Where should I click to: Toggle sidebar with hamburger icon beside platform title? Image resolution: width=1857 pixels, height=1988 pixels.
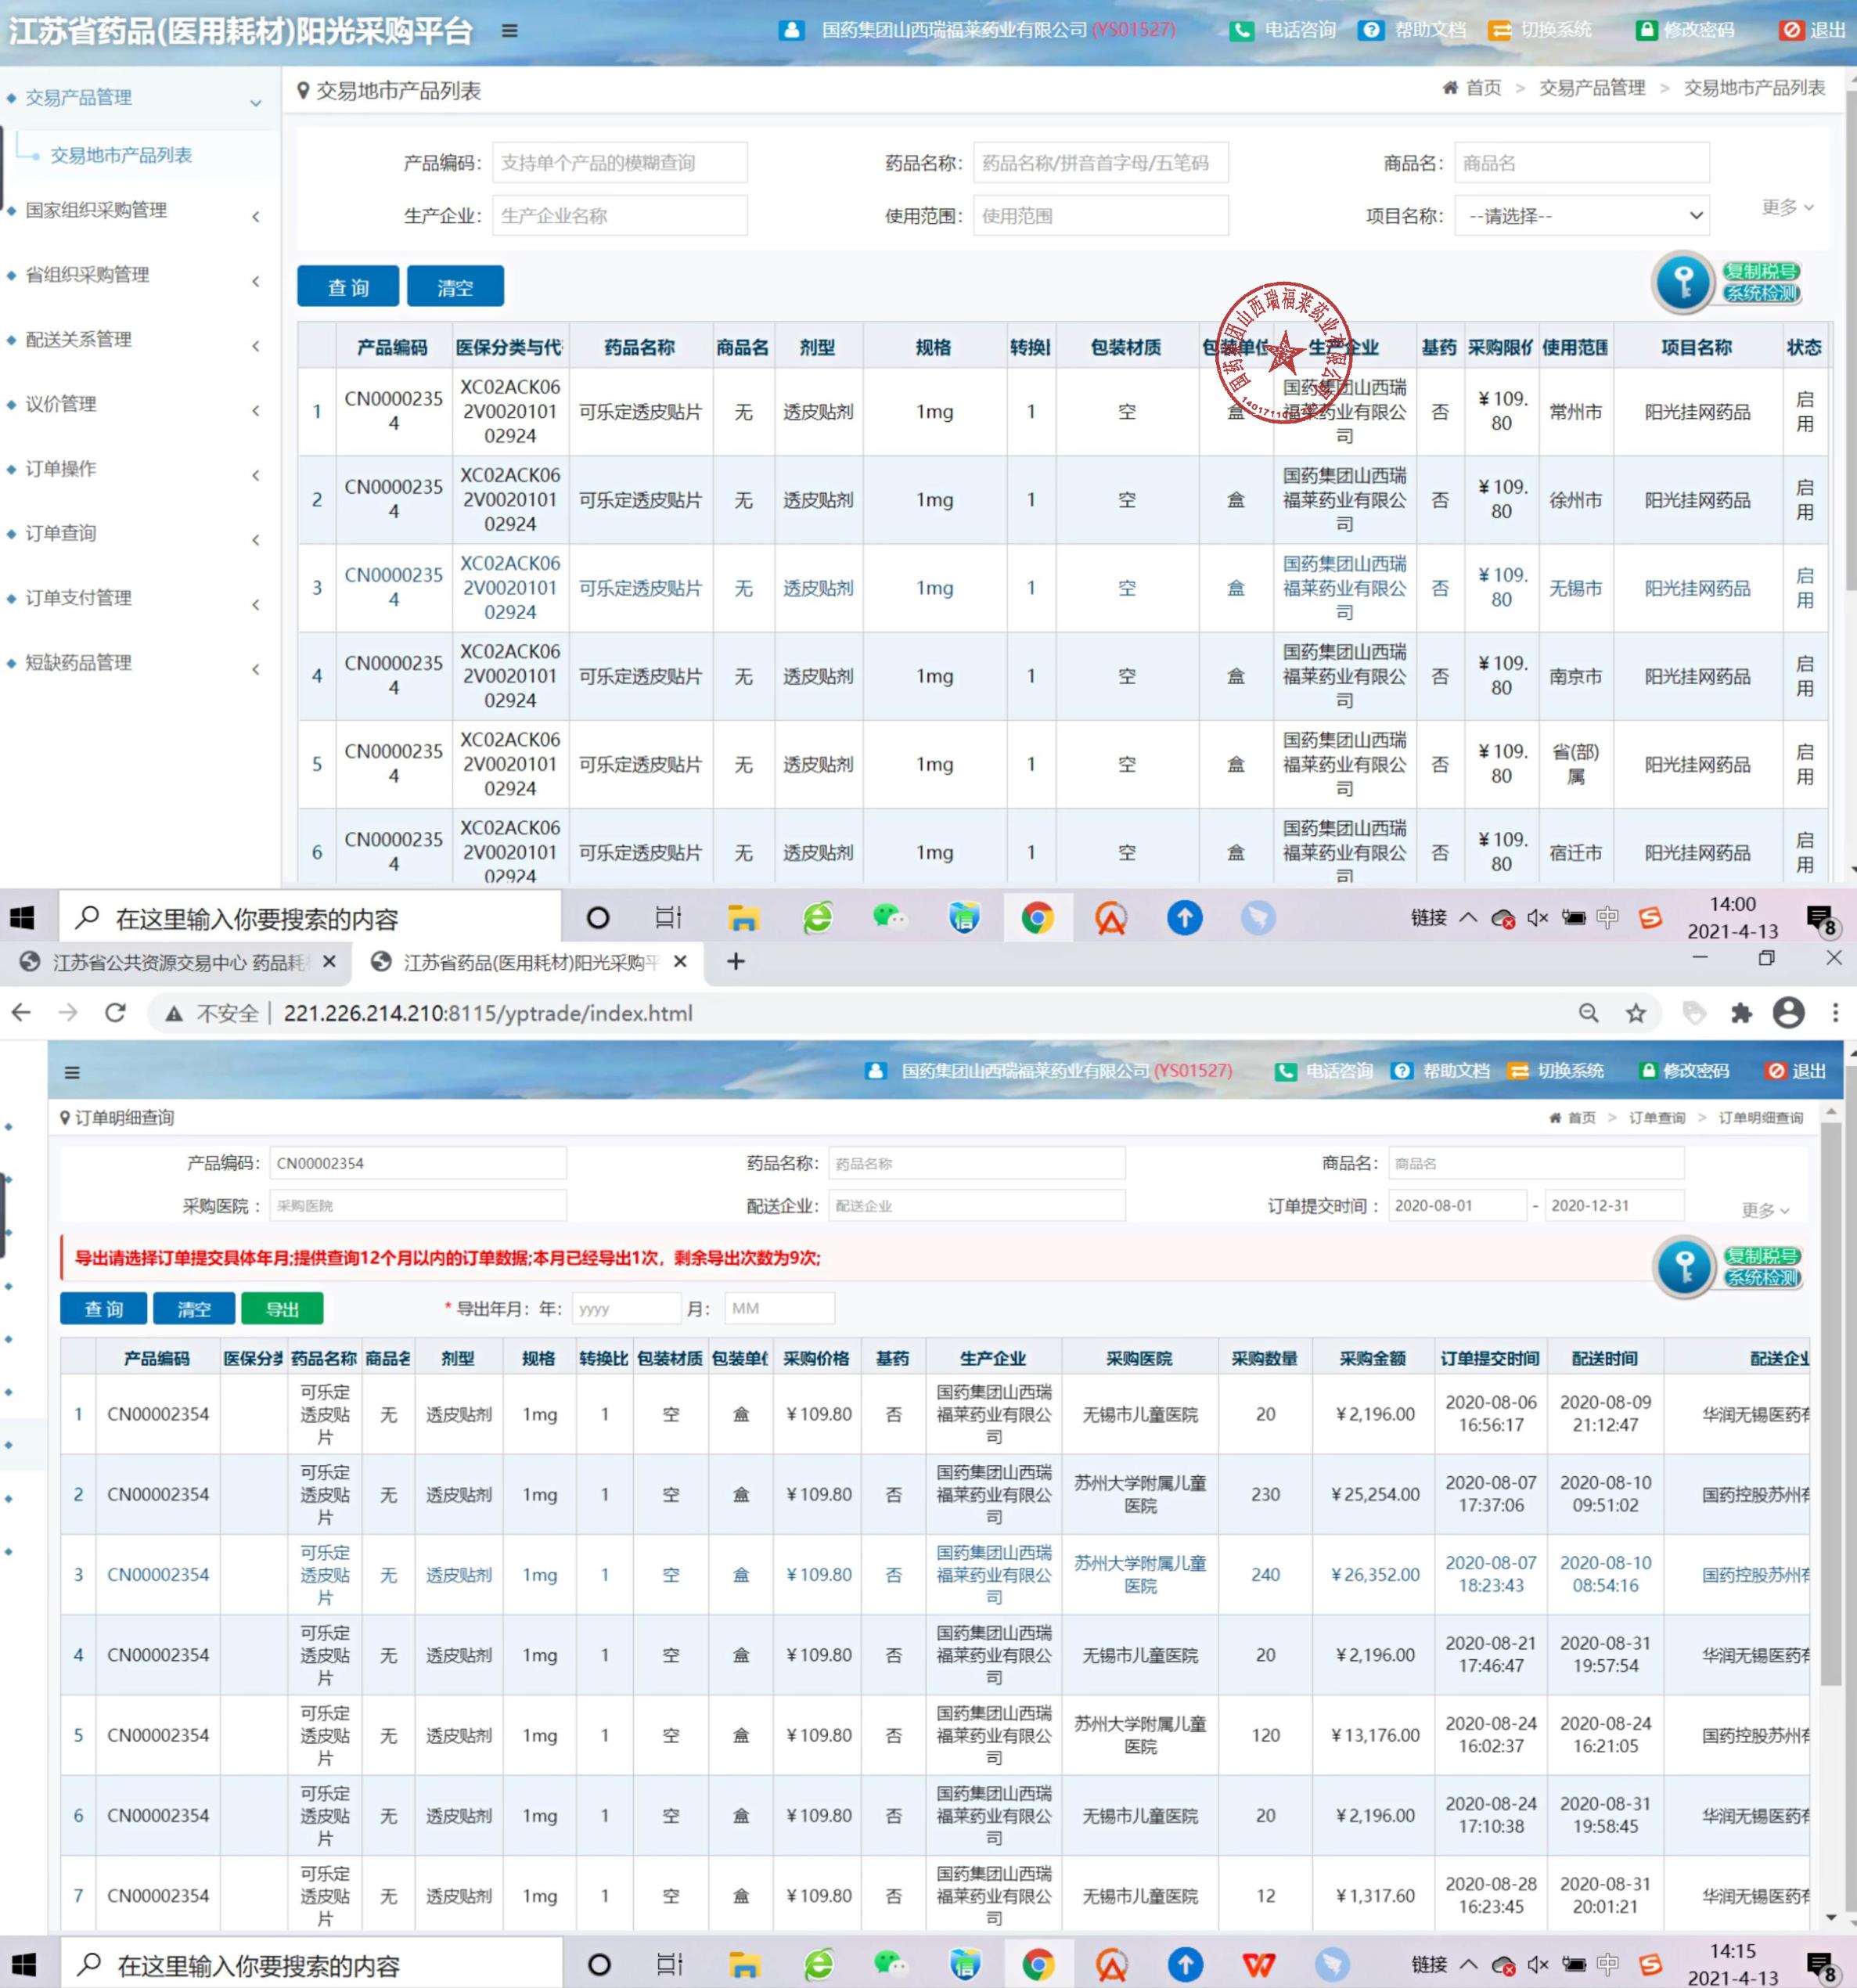(509, 31)
